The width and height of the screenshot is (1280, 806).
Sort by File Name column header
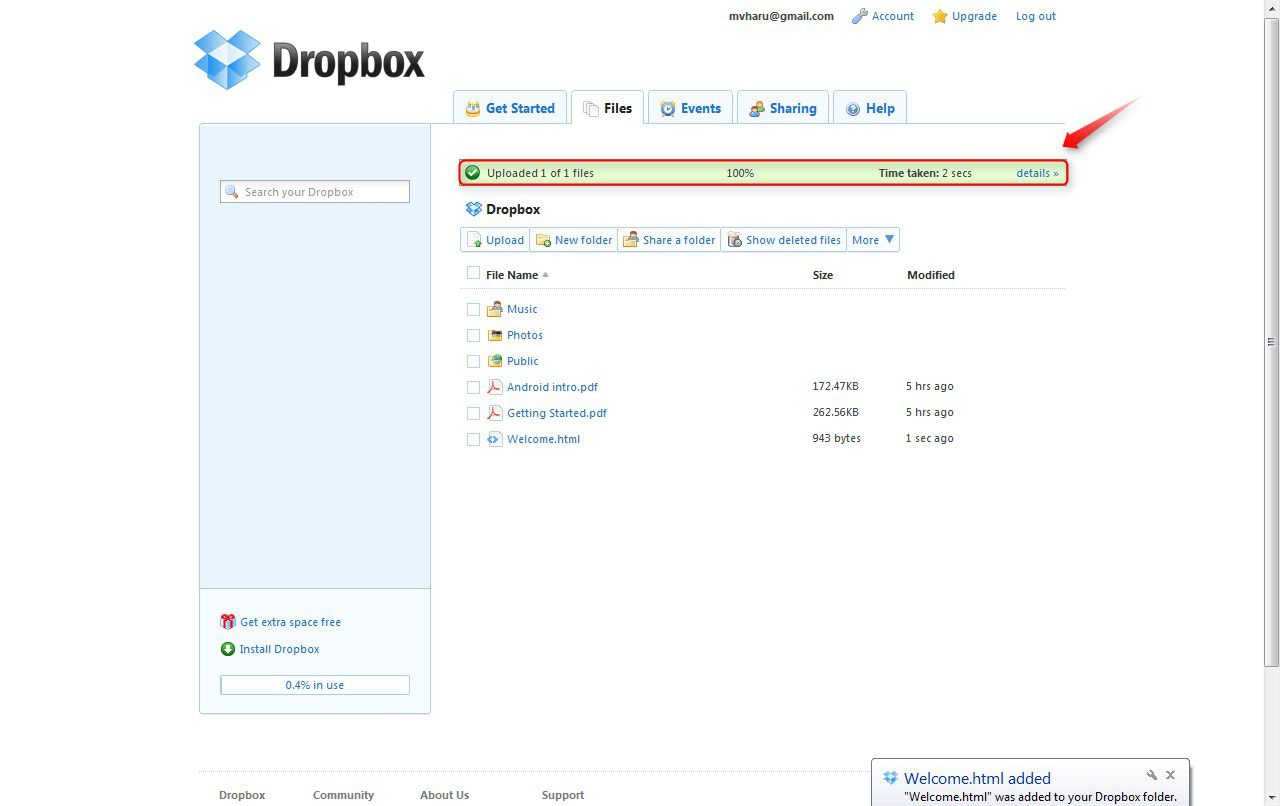click(x=517, y=275)
